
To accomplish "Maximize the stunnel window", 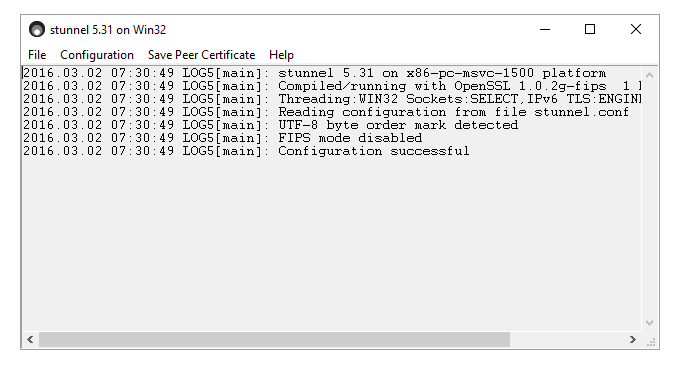I will (x=590, y=29).
